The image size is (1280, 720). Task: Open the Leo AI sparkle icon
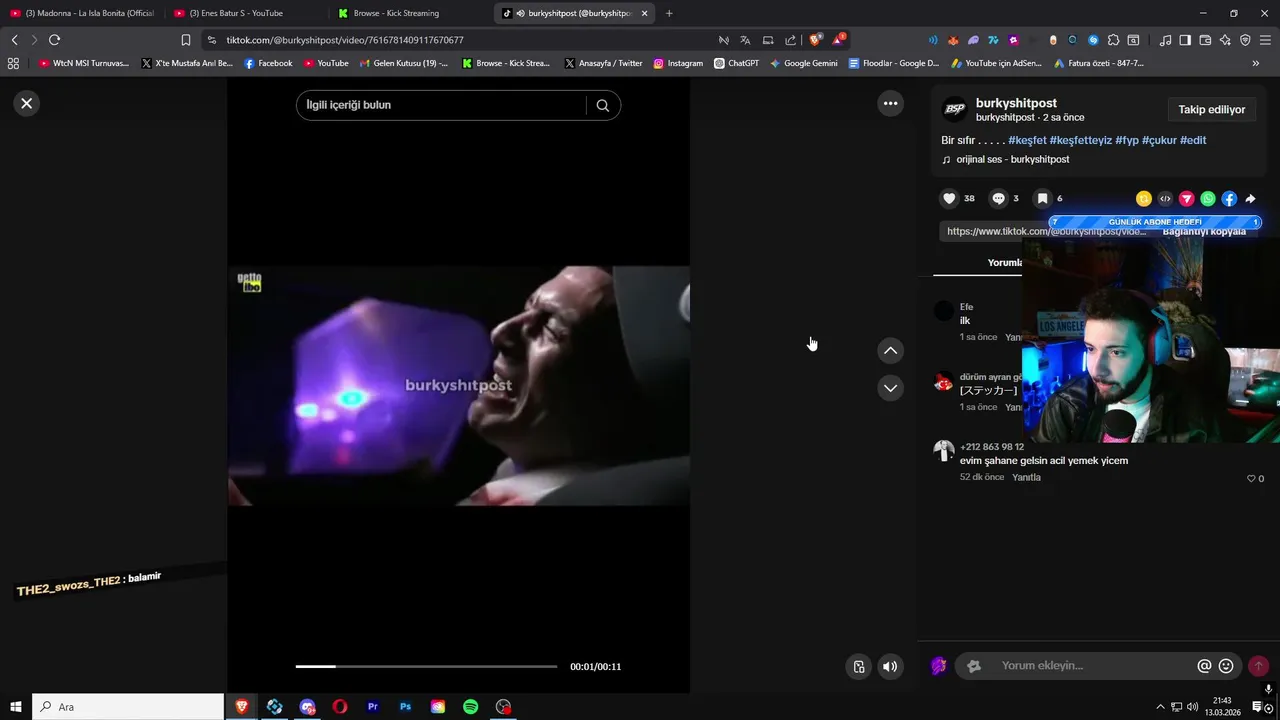(1225, 40)
